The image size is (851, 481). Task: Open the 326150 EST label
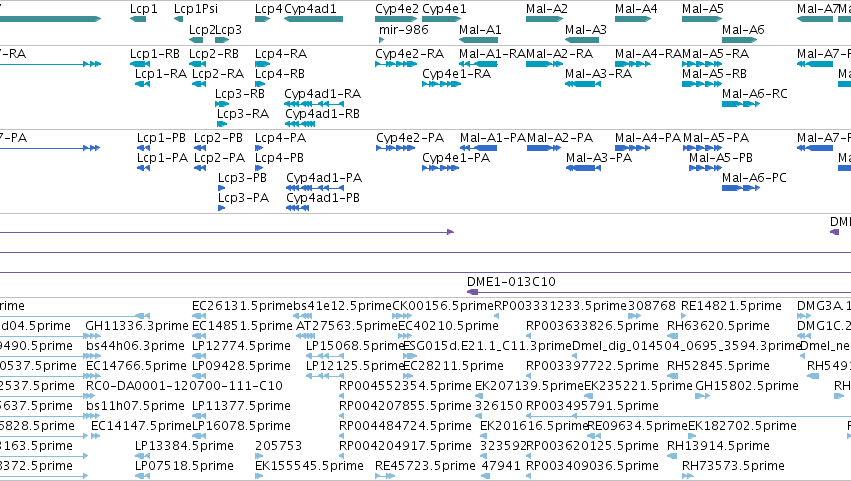(499, 406)
